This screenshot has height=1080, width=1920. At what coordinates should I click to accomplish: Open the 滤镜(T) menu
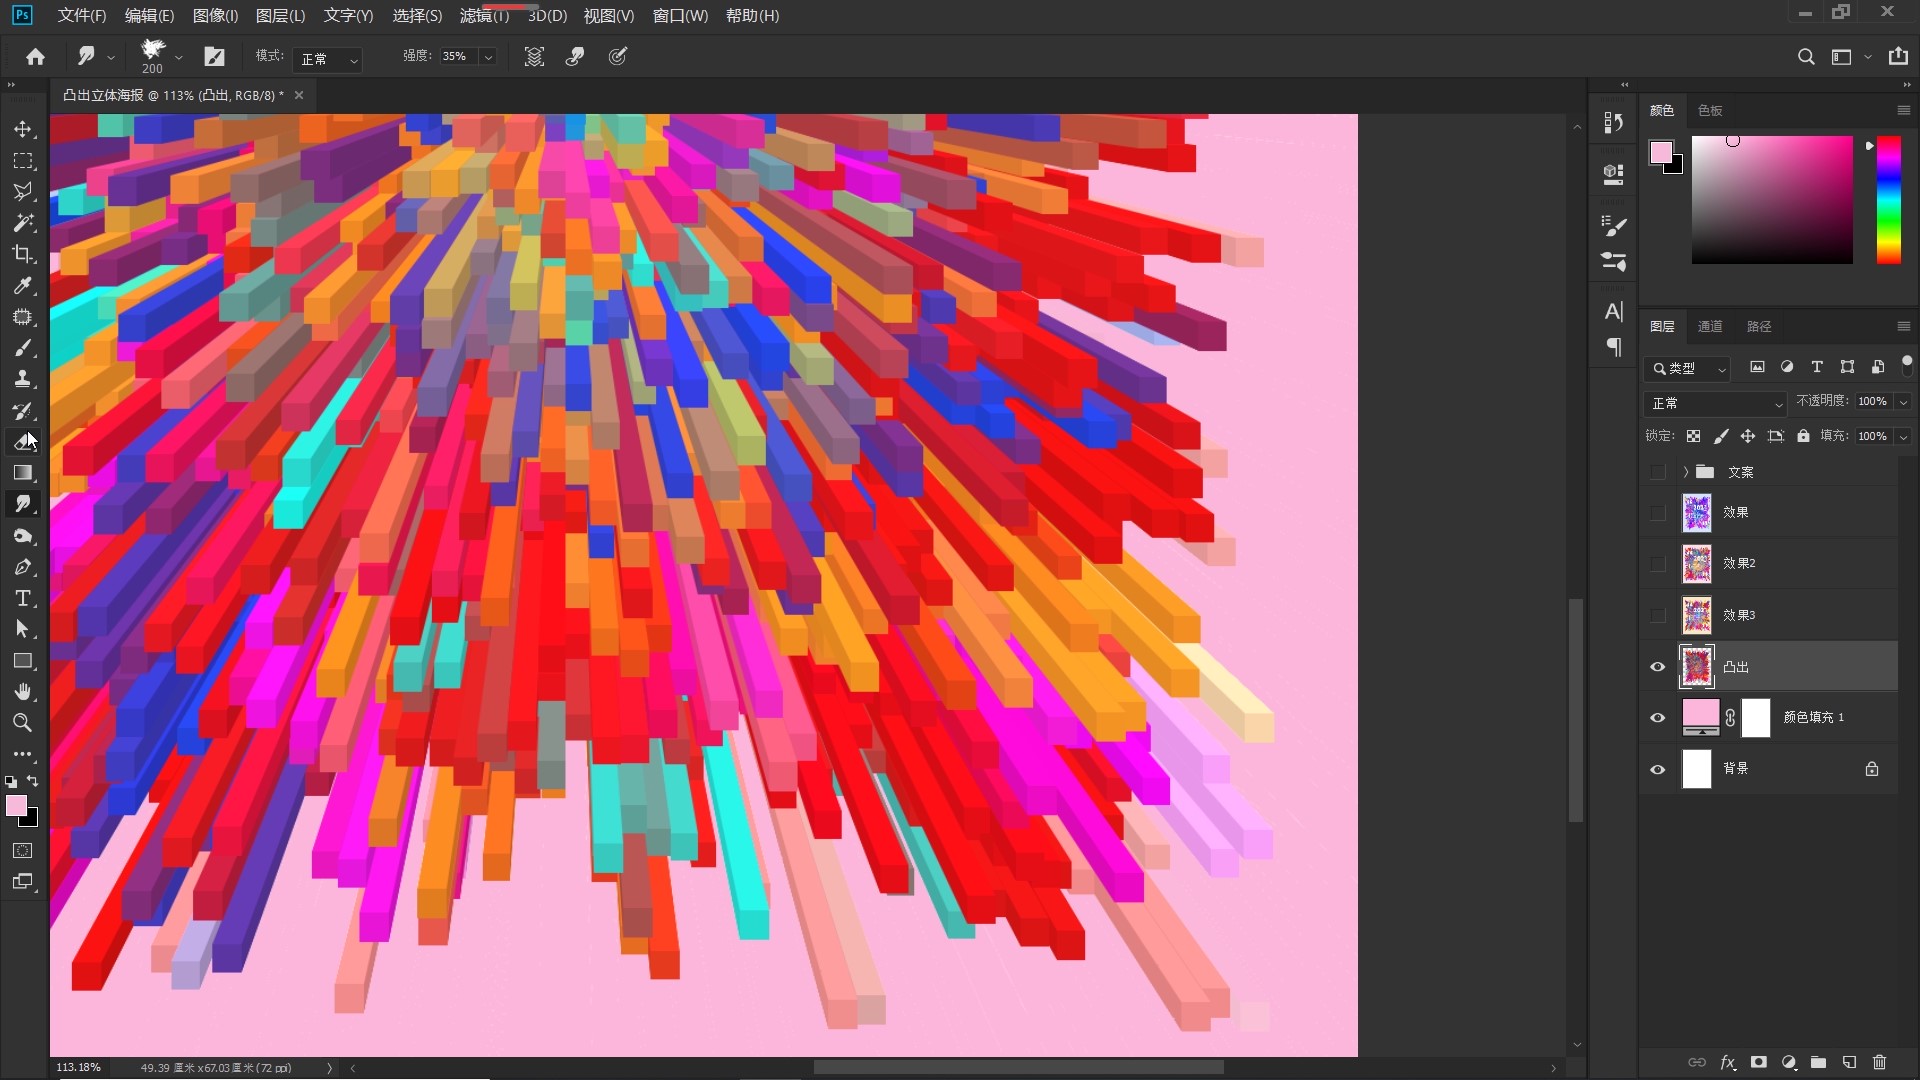[x=484, y=16]
